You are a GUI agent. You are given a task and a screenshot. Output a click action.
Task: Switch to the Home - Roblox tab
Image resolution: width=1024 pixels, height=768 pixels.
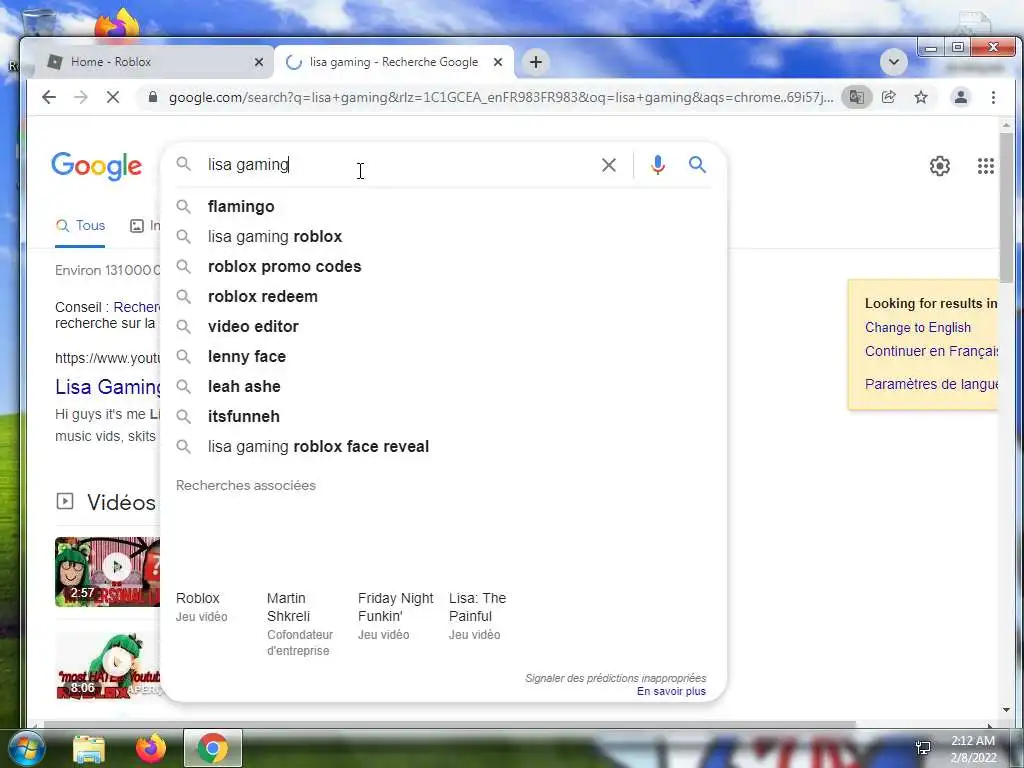tap(152, 62)
